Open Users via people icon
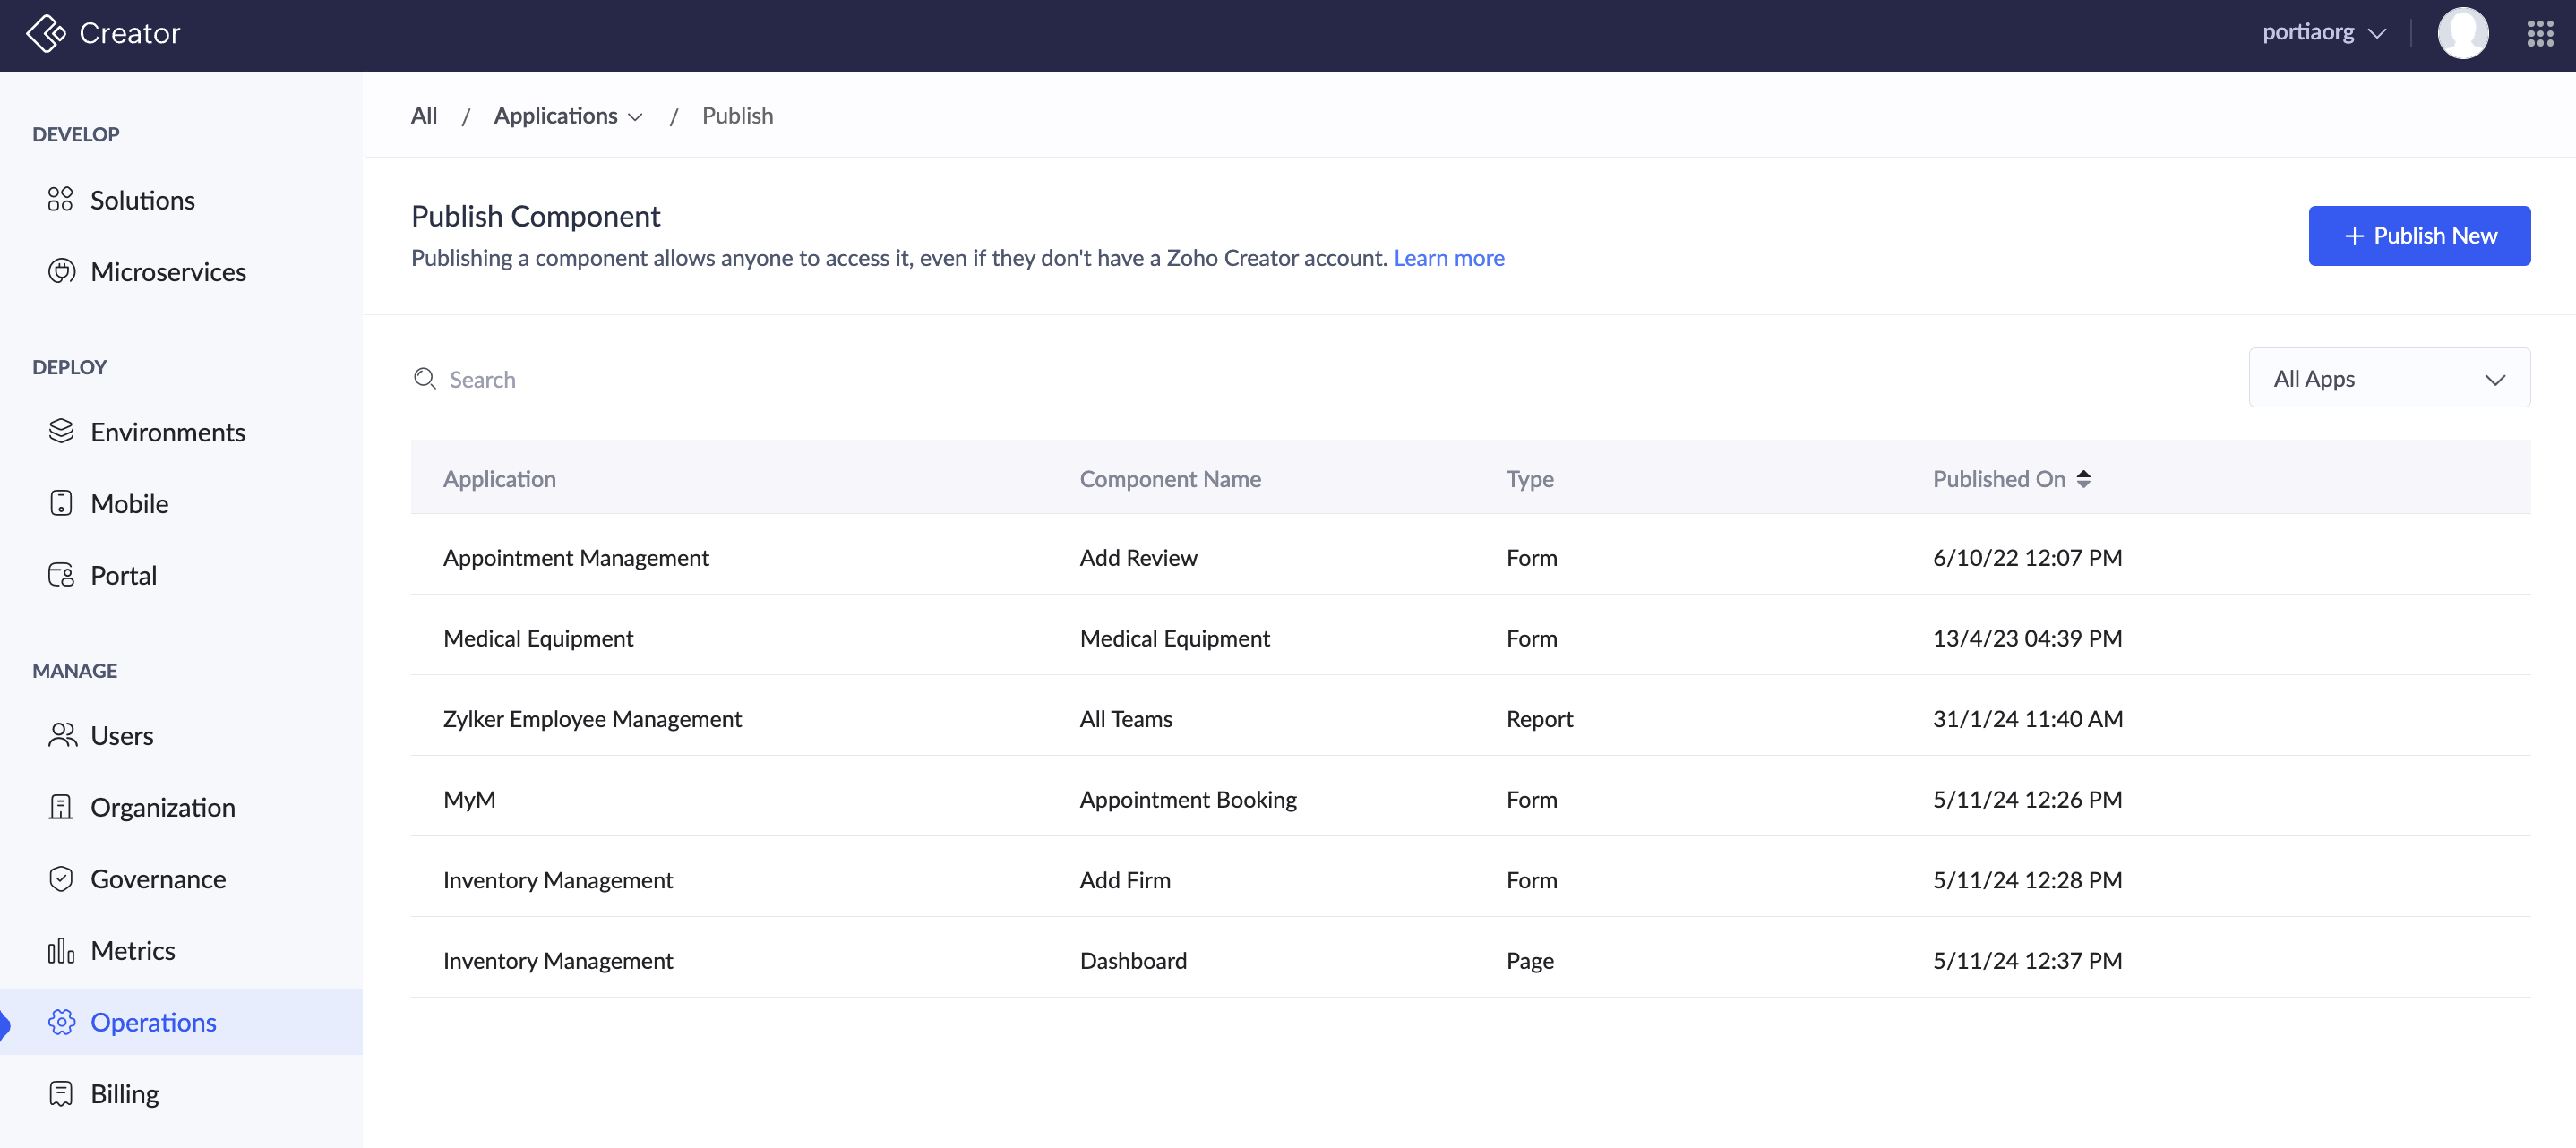Screen dimensions: 2576x1148 [62, 735]
